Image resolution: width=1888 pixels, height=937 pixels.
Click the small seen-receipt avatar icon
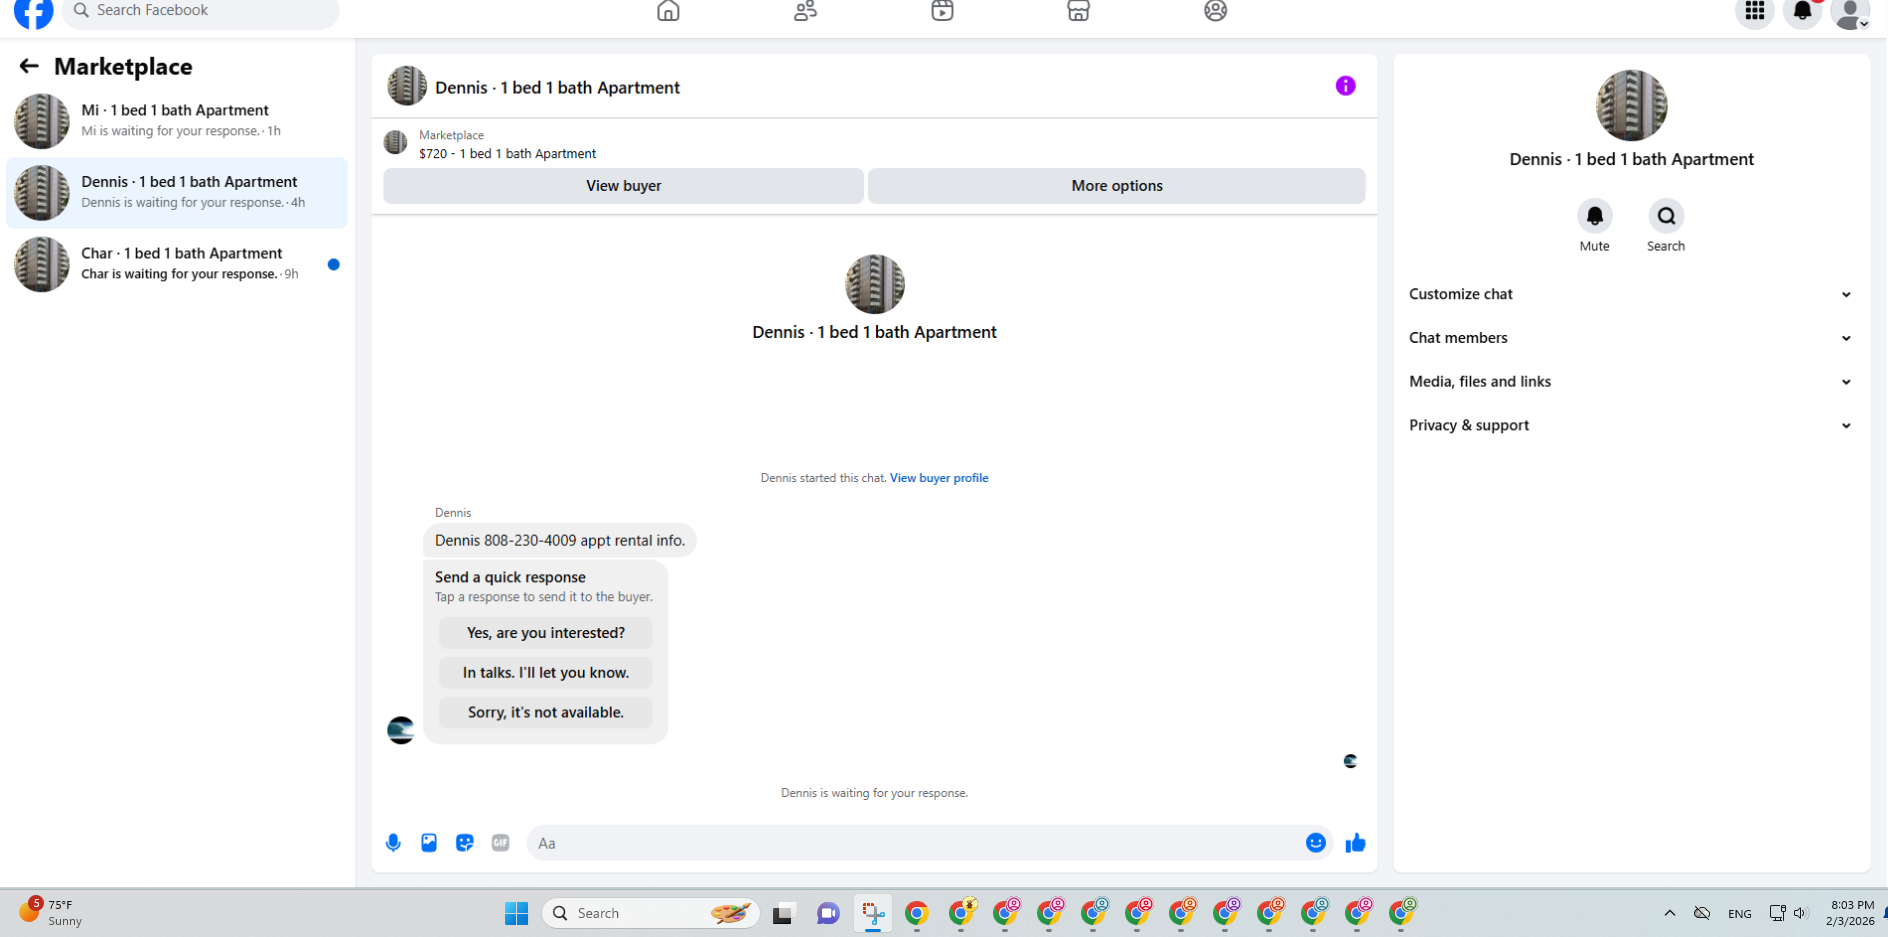coord(1350,761)
